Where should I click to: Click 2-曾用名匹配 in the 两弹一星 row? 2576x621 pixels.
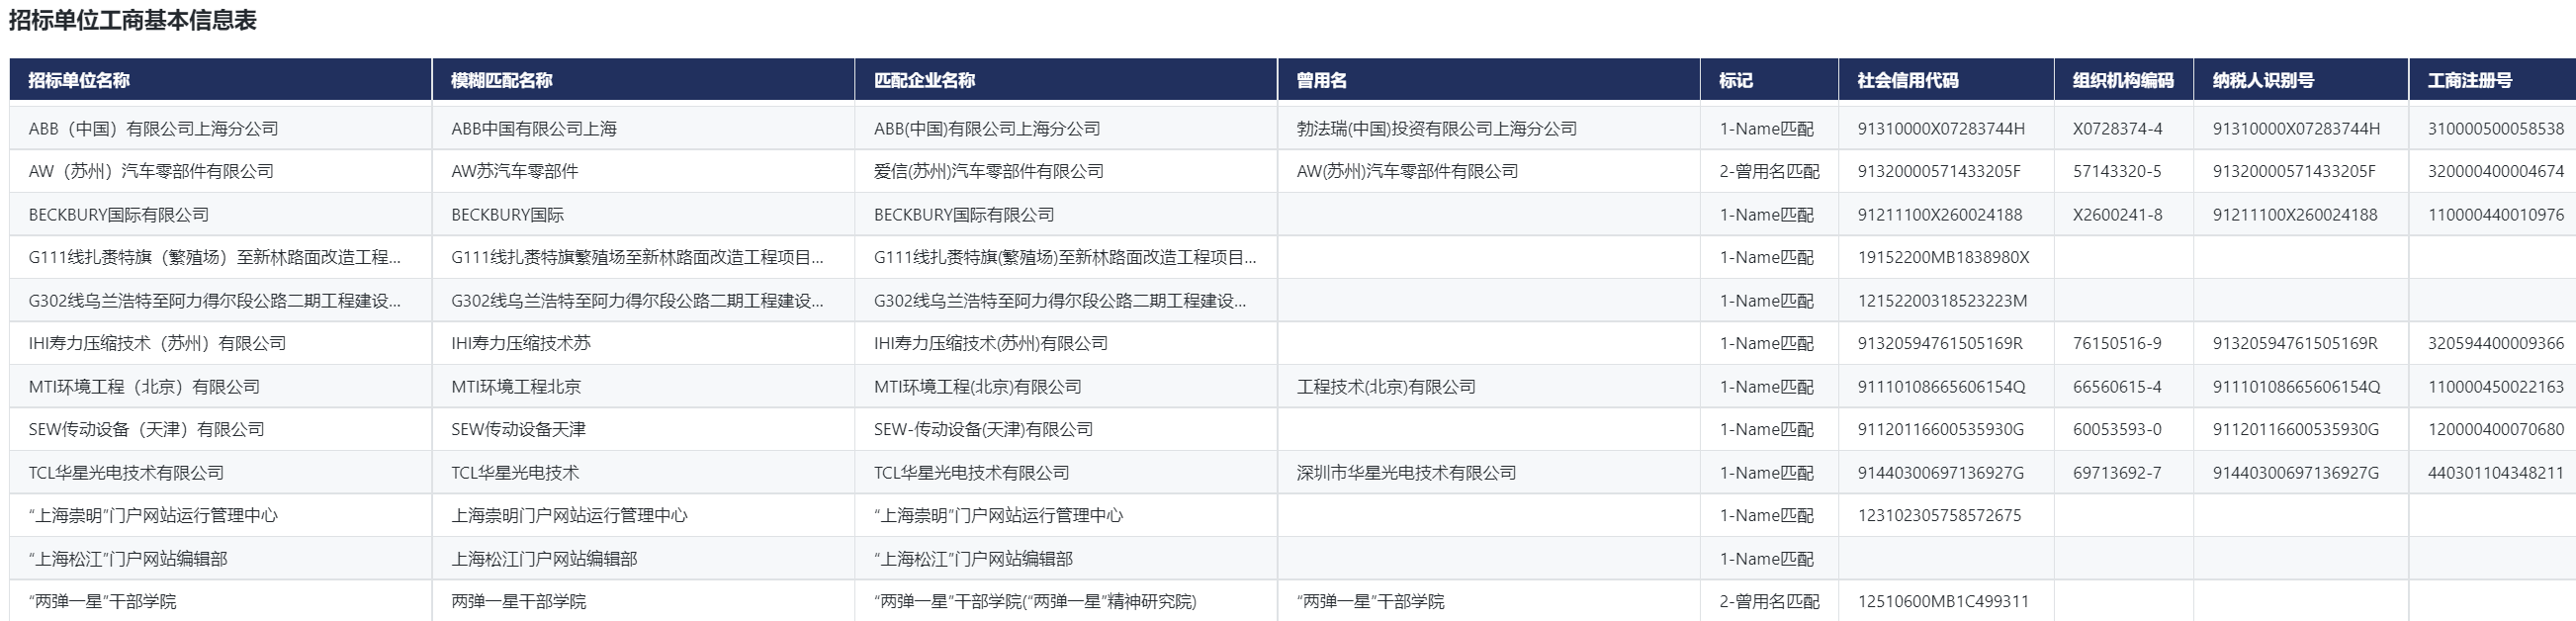pos(1770,602)
